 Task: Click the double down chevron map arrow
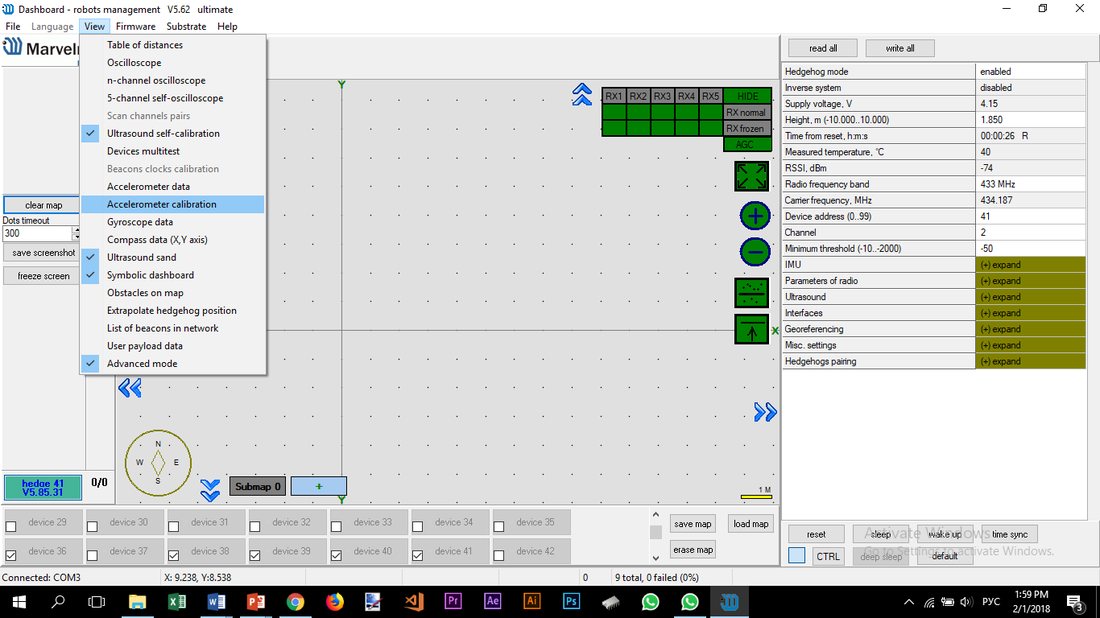(210, 490)
